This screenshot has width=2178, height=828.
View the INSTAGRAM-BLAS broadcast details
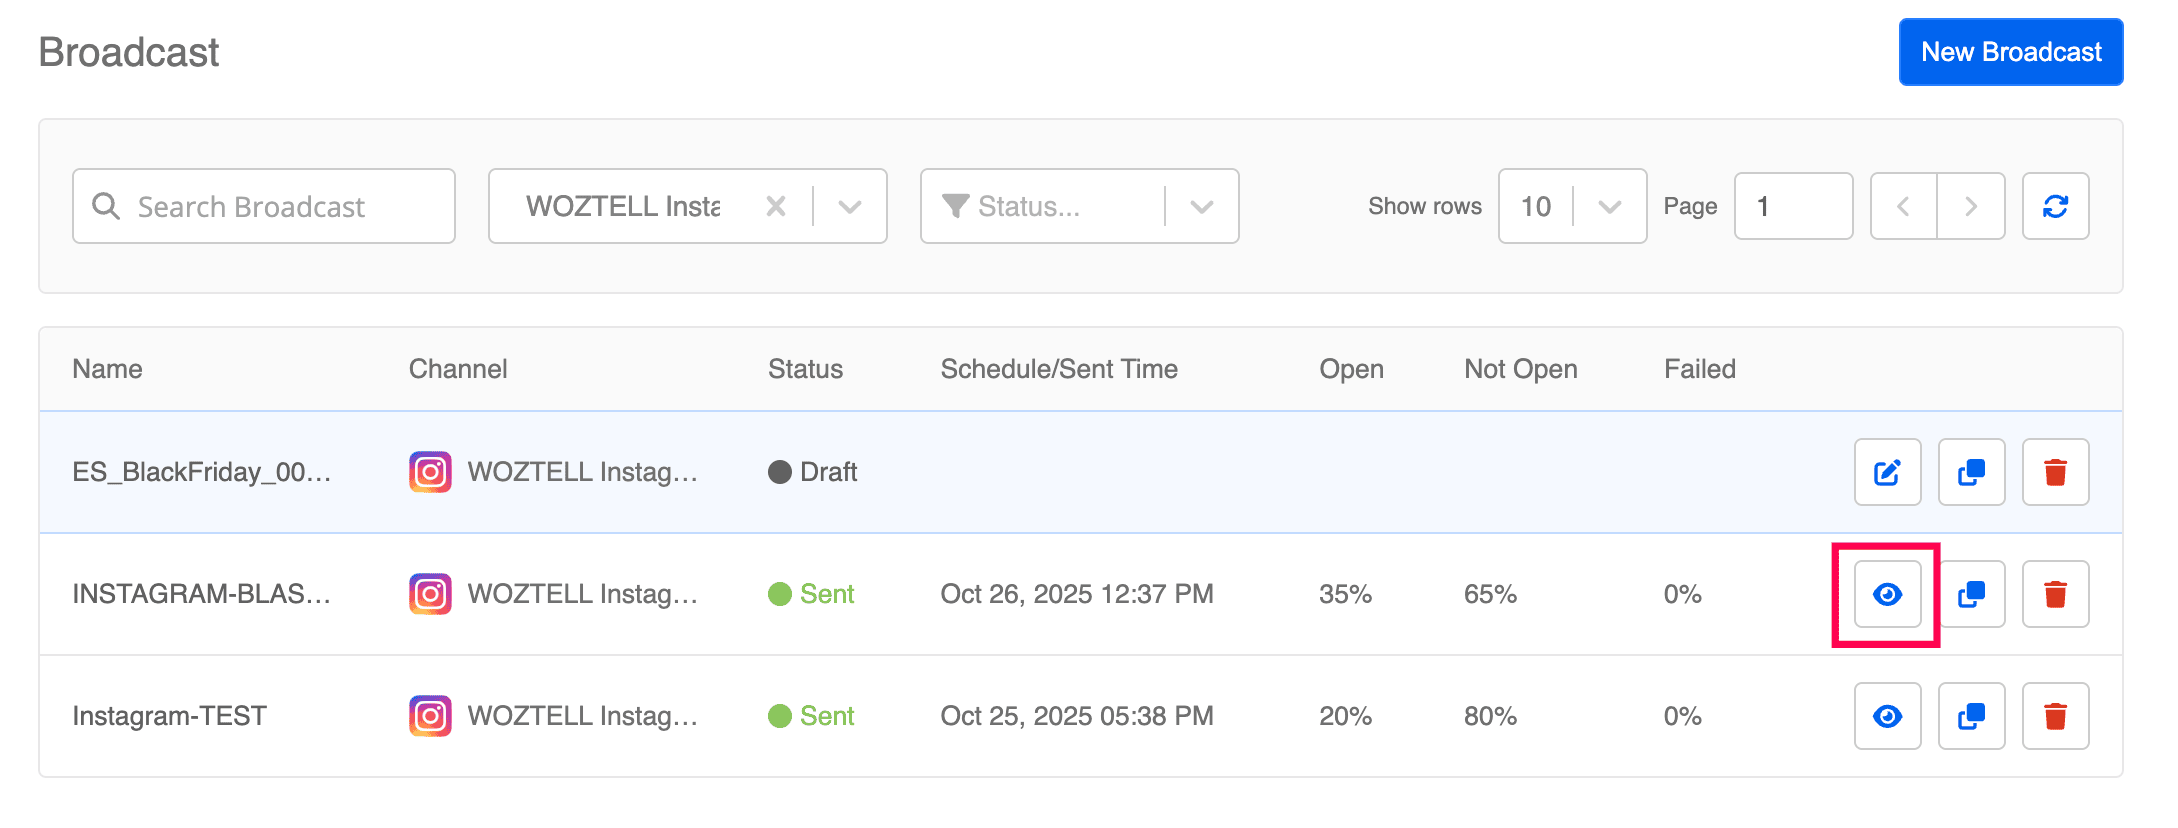coord(1887,594)
